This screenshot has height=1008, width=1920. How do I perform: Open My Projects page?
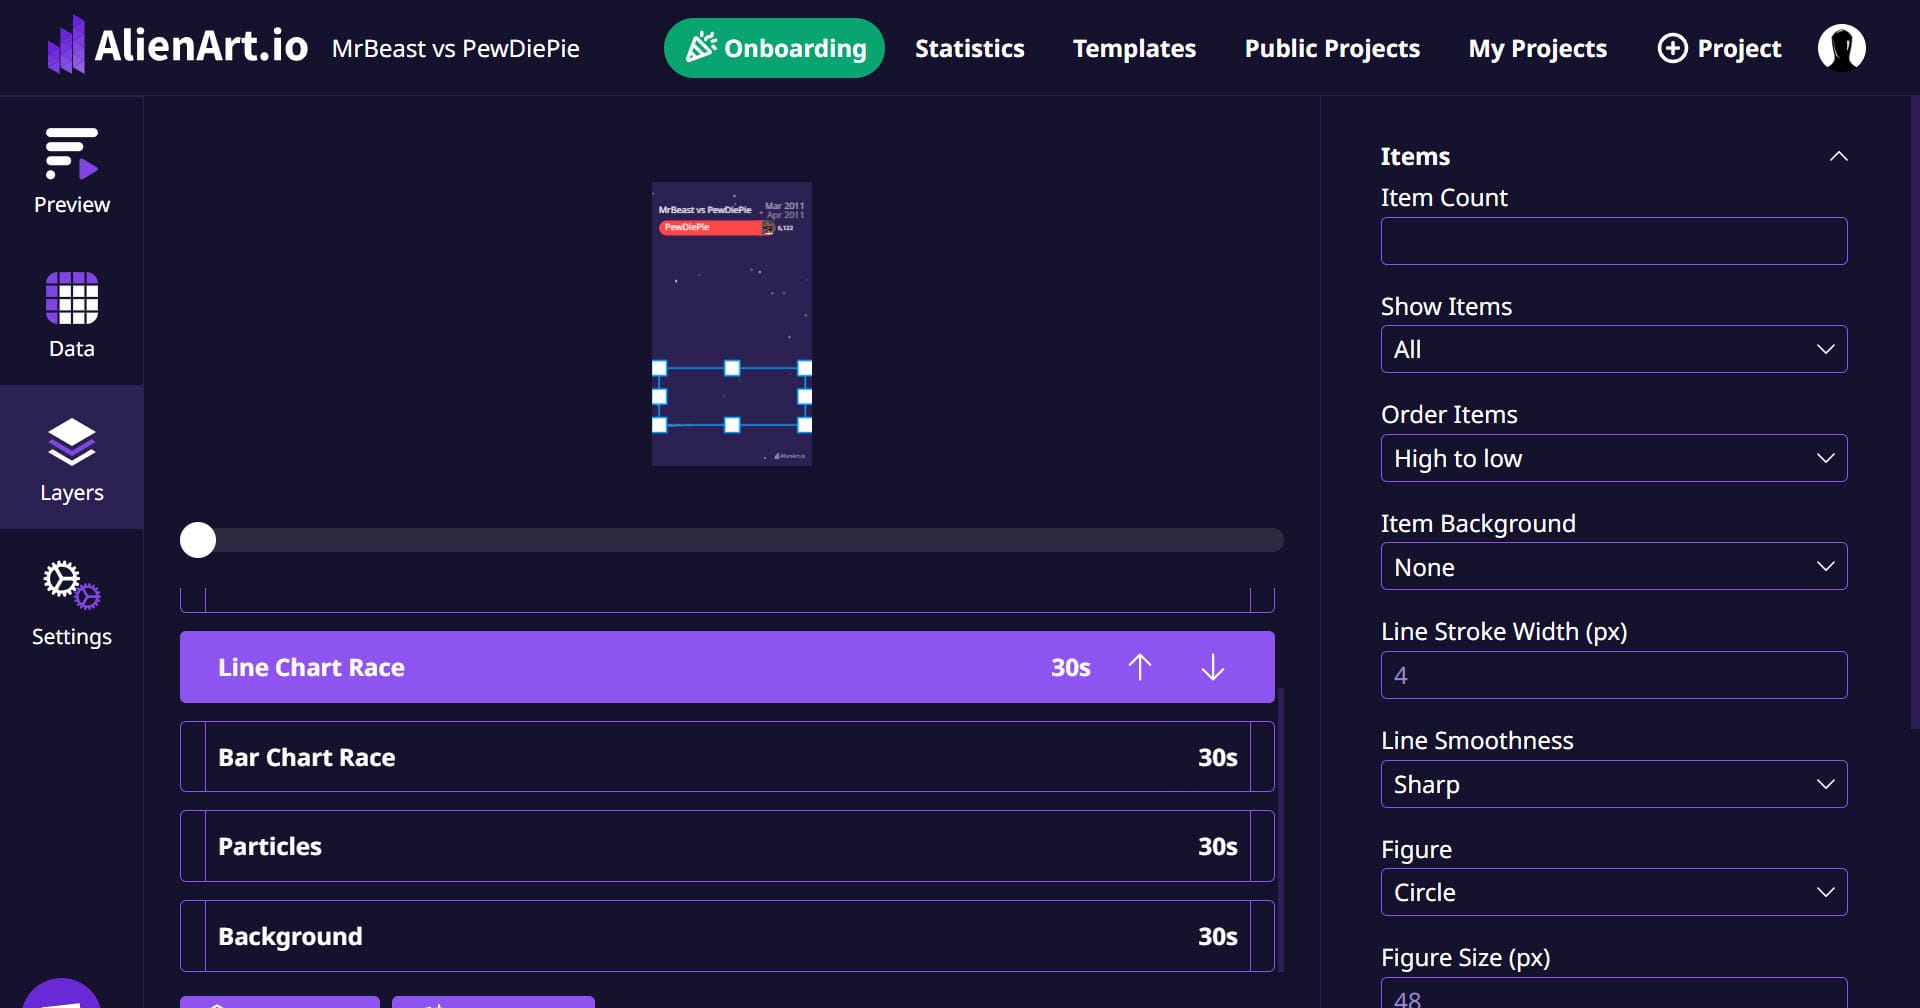[1538, 48]
